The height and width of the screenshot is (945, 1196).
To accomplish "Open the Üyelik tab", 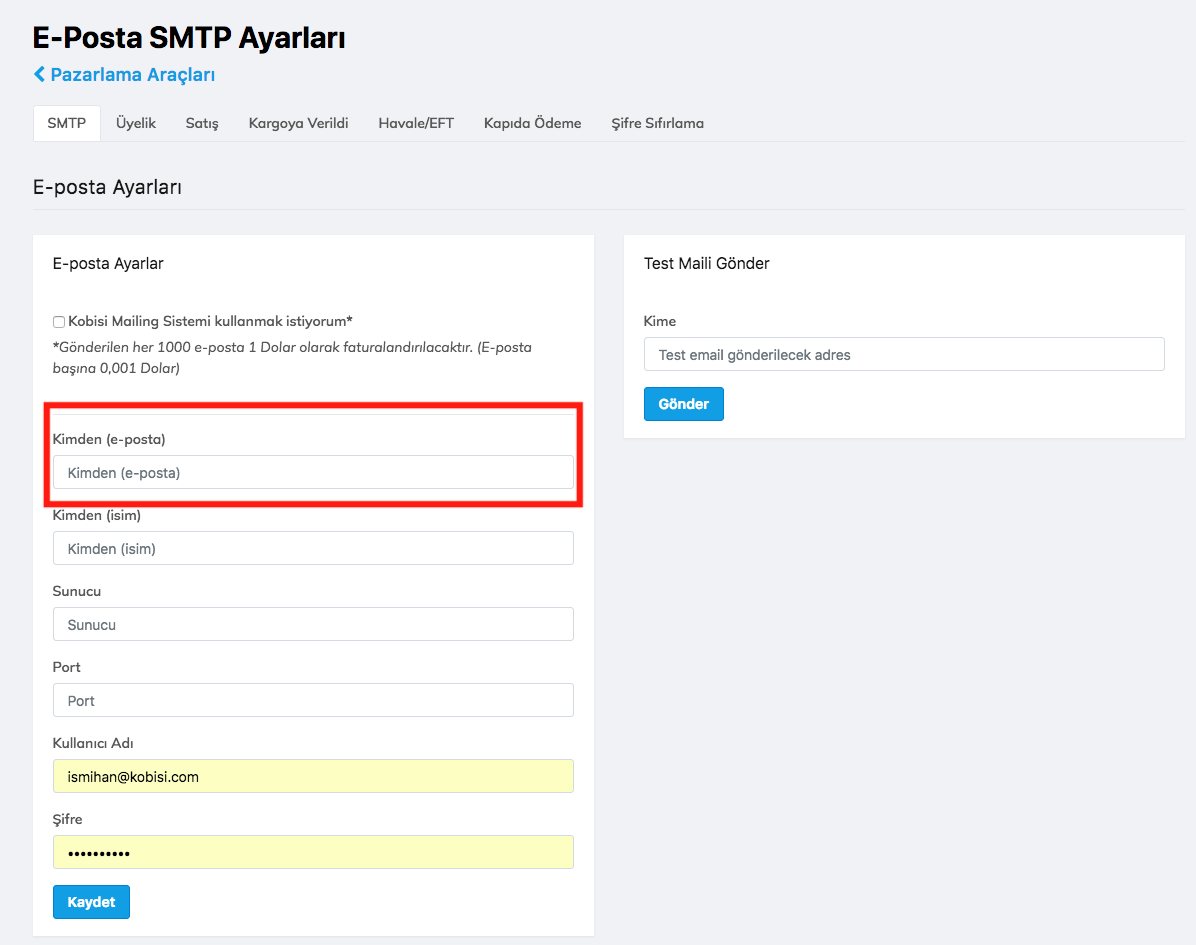I will pyautogui.click(x=136, y=123).
